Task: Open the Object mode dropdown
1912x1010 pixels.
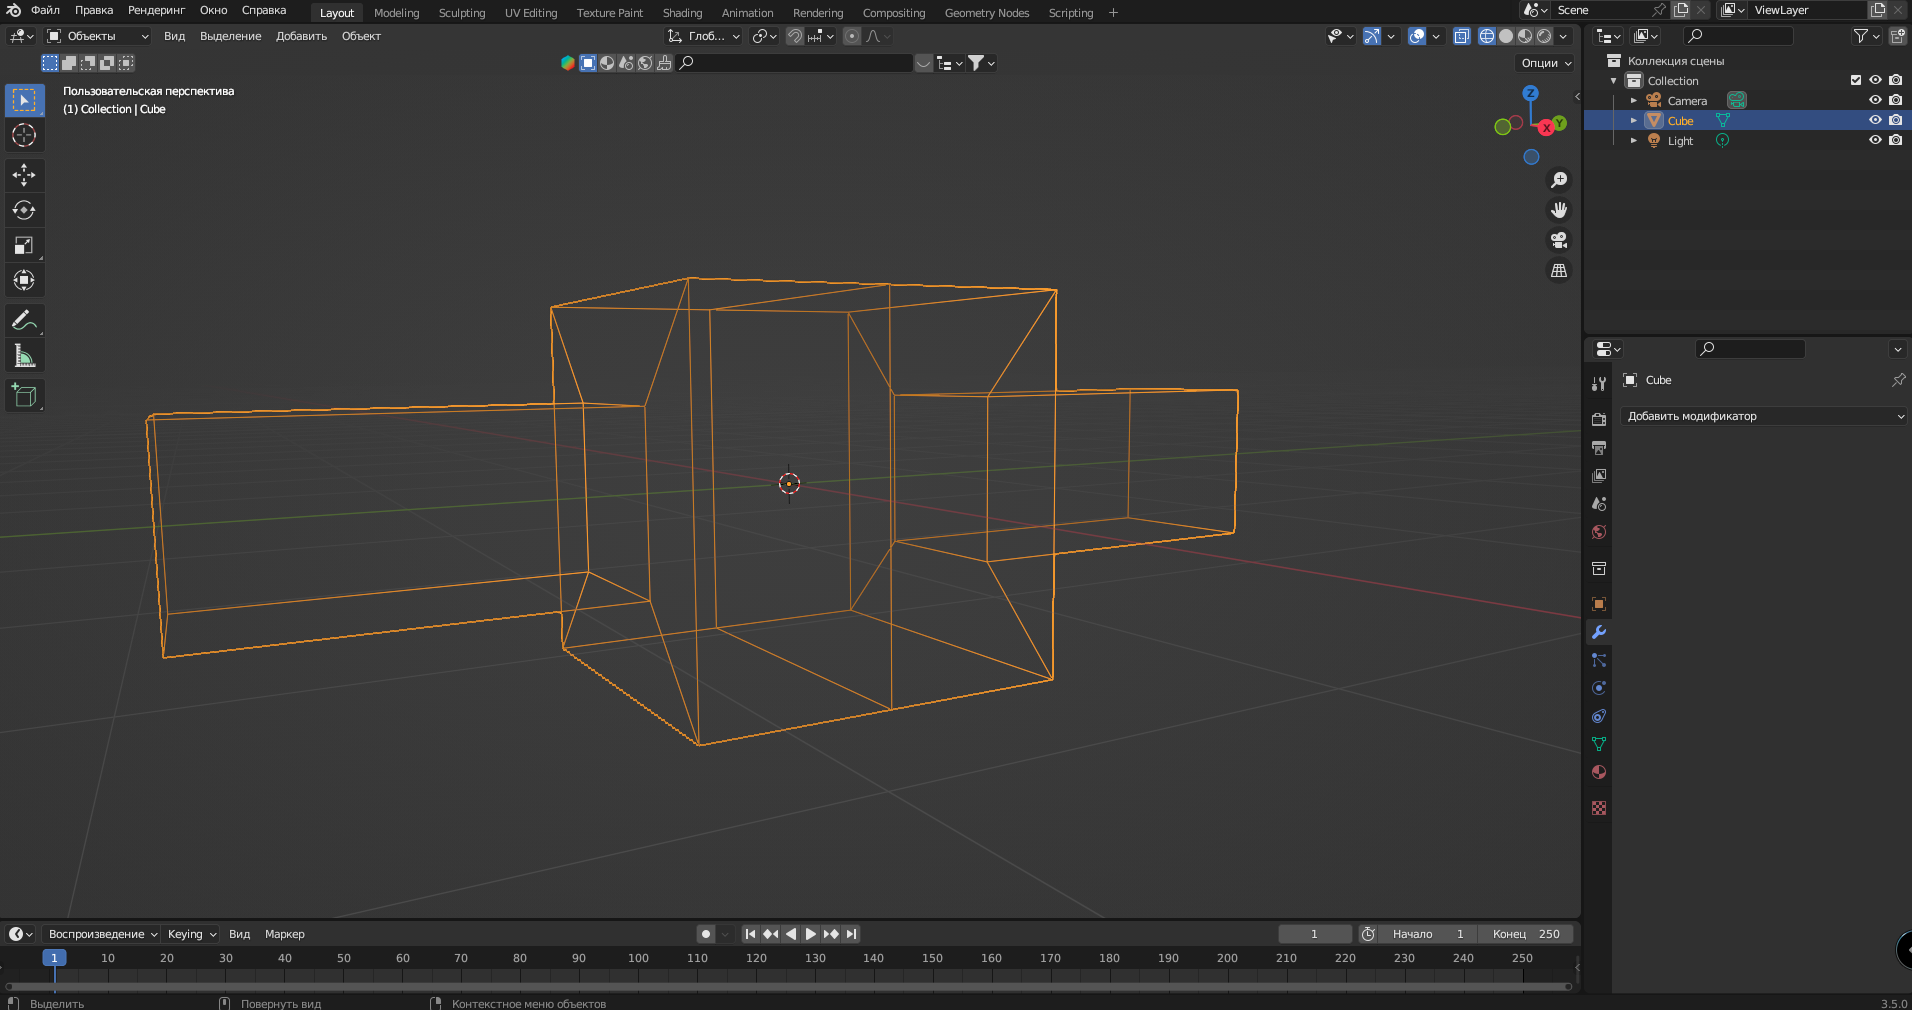Action: [98, 36]
